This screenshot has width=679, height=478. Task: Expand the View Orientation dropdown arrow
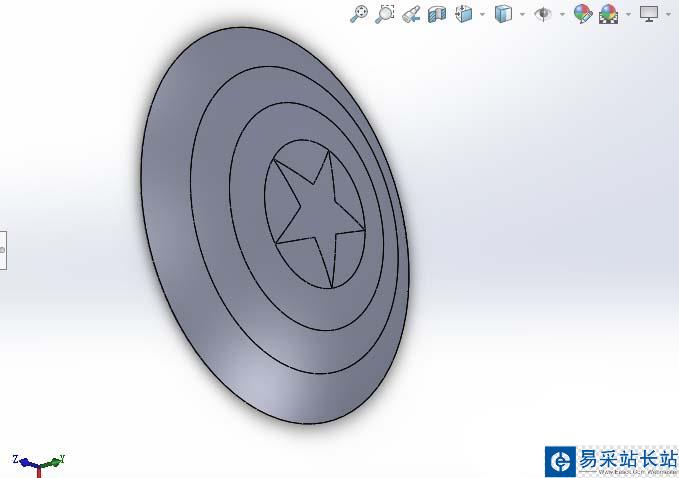pyautogui.click(x=482, y=14)
